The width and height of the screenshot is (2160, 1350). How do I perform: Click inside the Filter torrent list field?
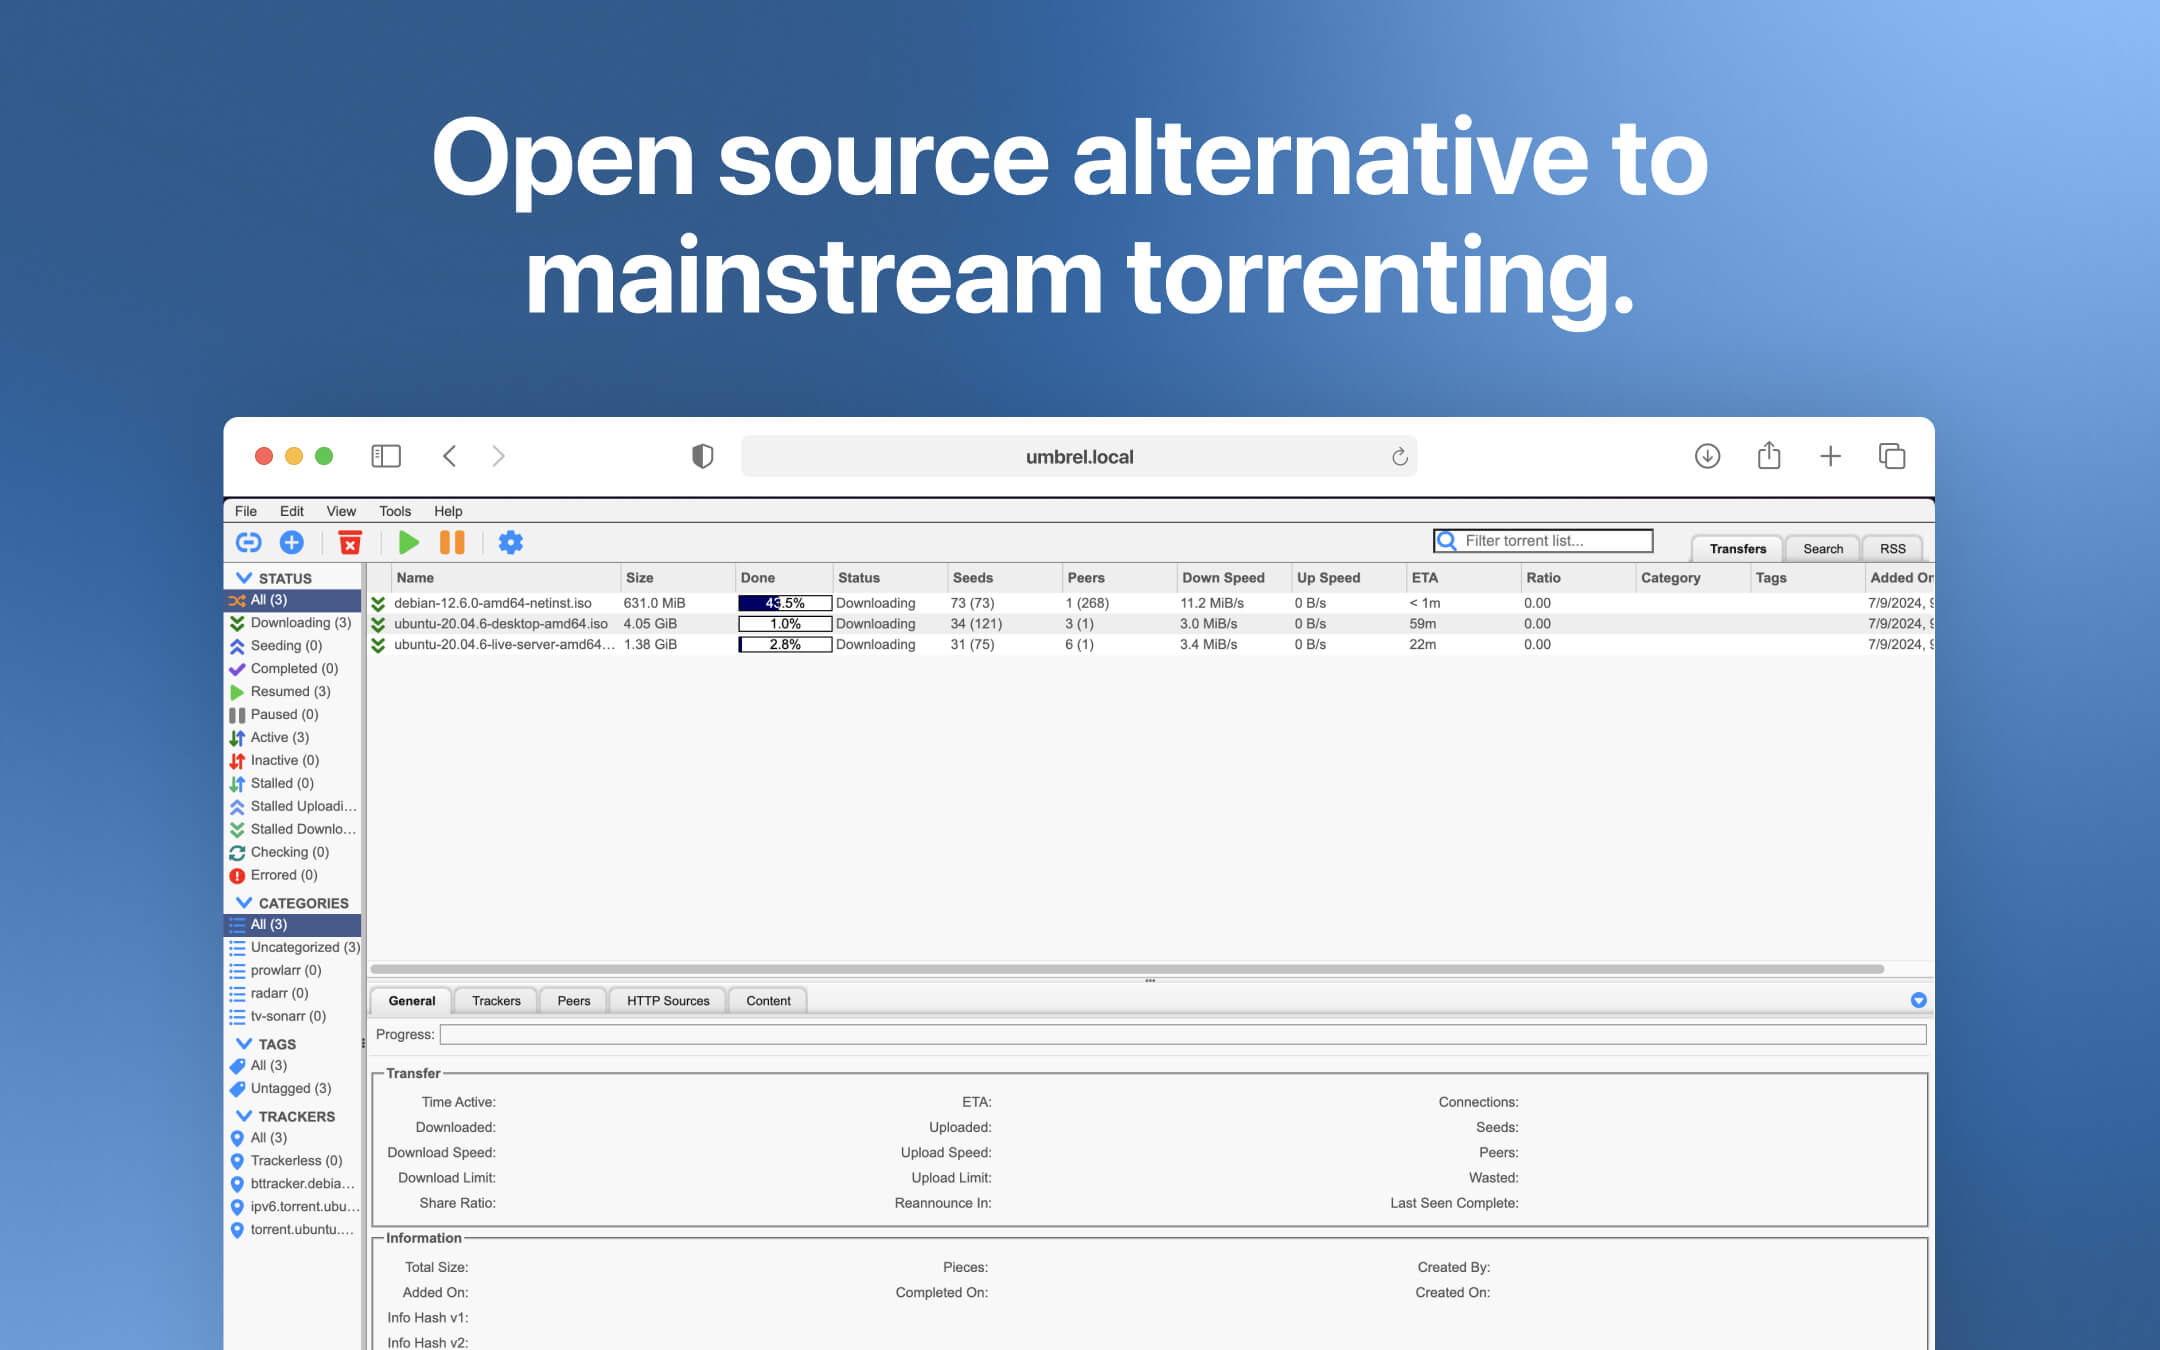tap(1550, 540)
